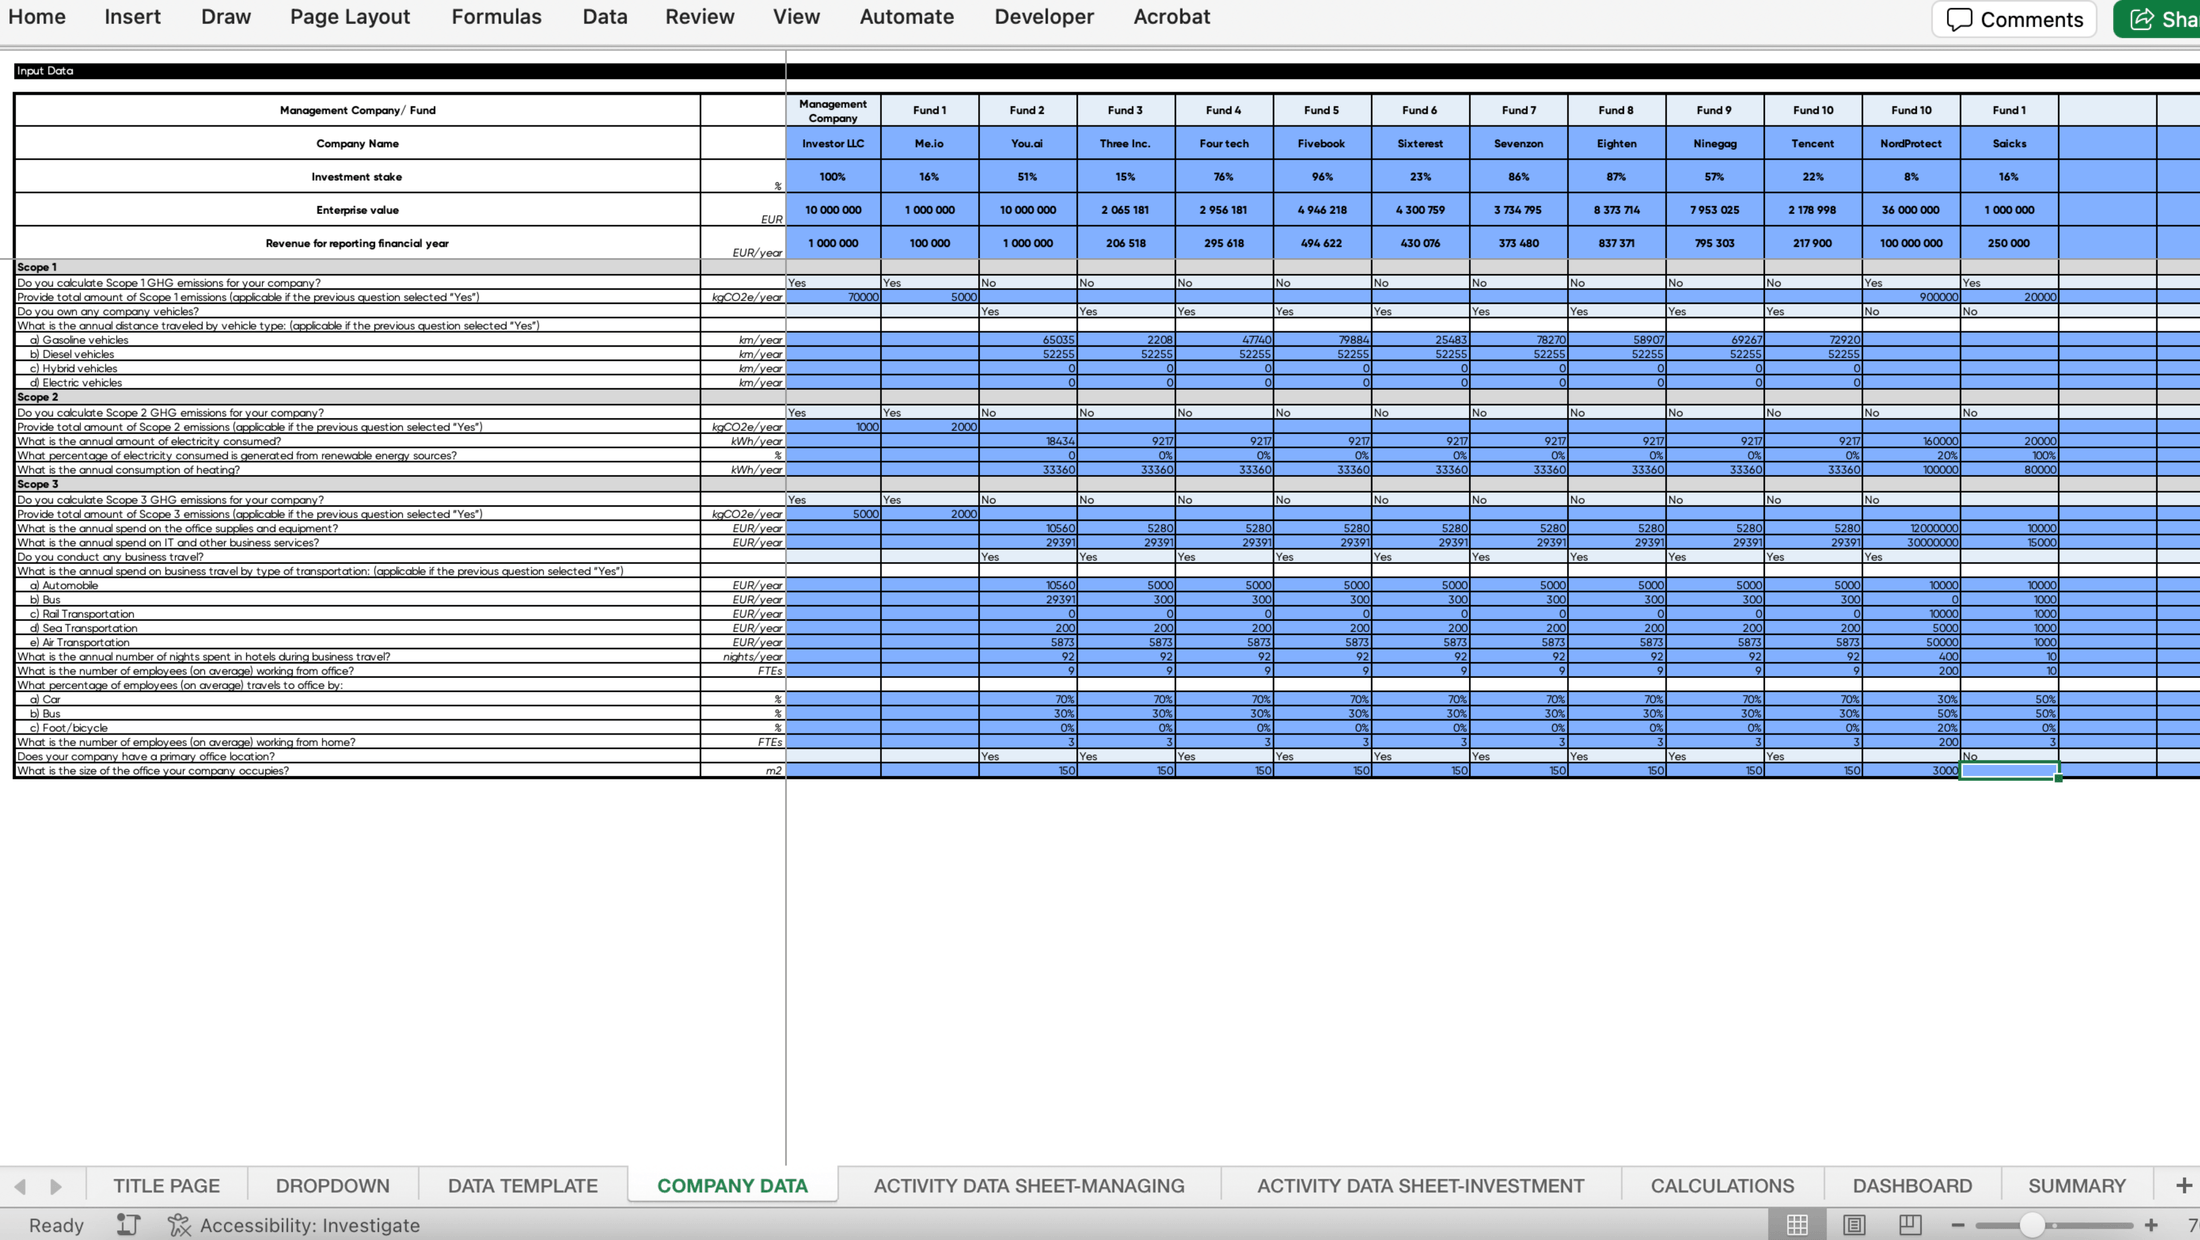Viewport: 2200px width, 1240px height.
Task: Select the You.ai company name cell
Action: click(x=1028, y=143)
